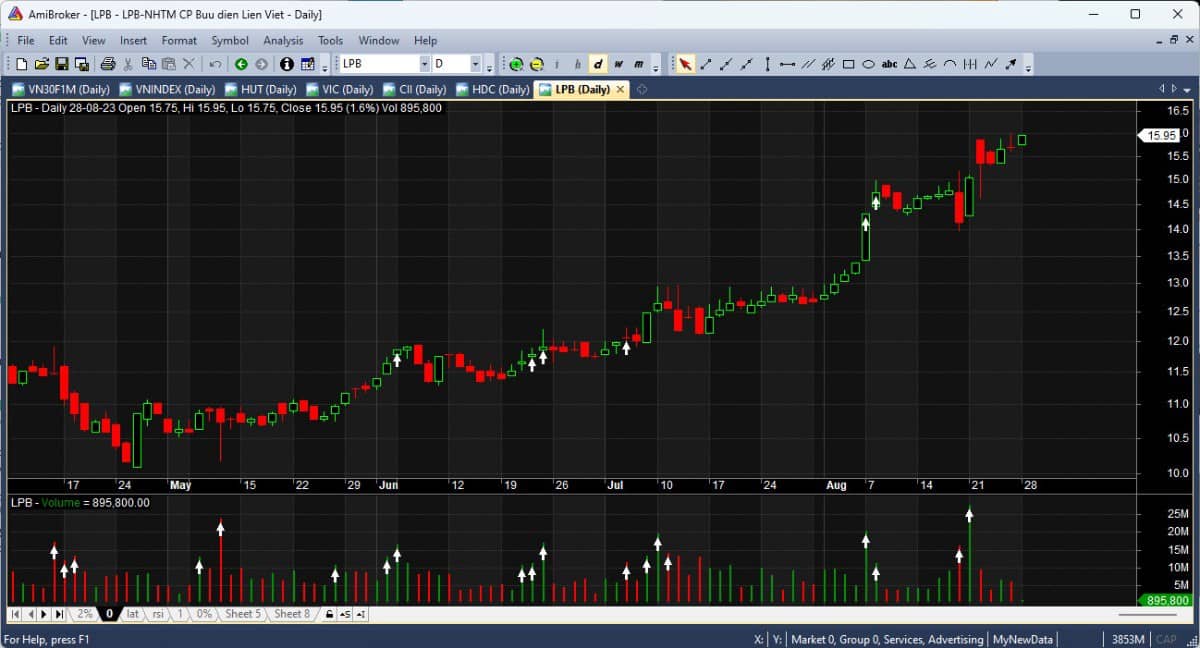Choose the rectangle drawing tool

coord(848,64)
